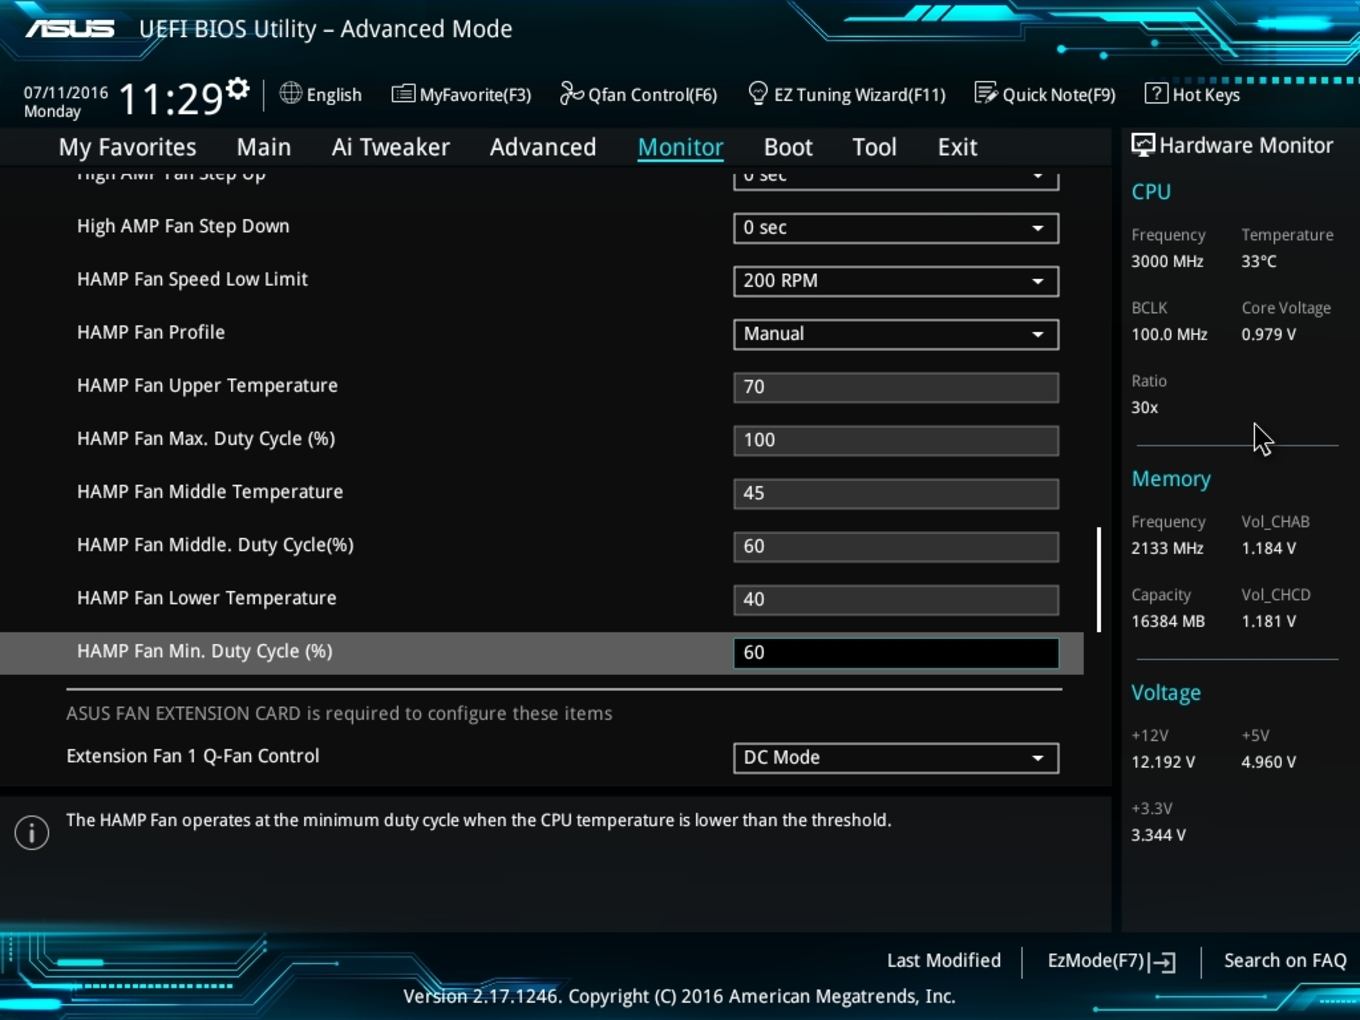Click the info icon beside help text
The width and height of the screenshot is (1360, 1020).
(32, 832)
